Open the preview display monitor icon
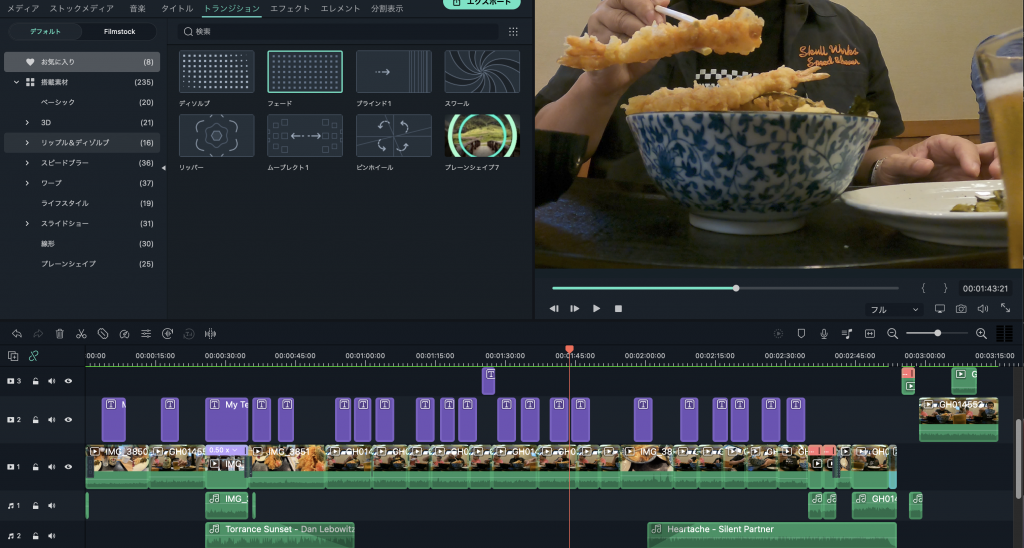Screen dimensions: 1024x548 coord(940,309)
